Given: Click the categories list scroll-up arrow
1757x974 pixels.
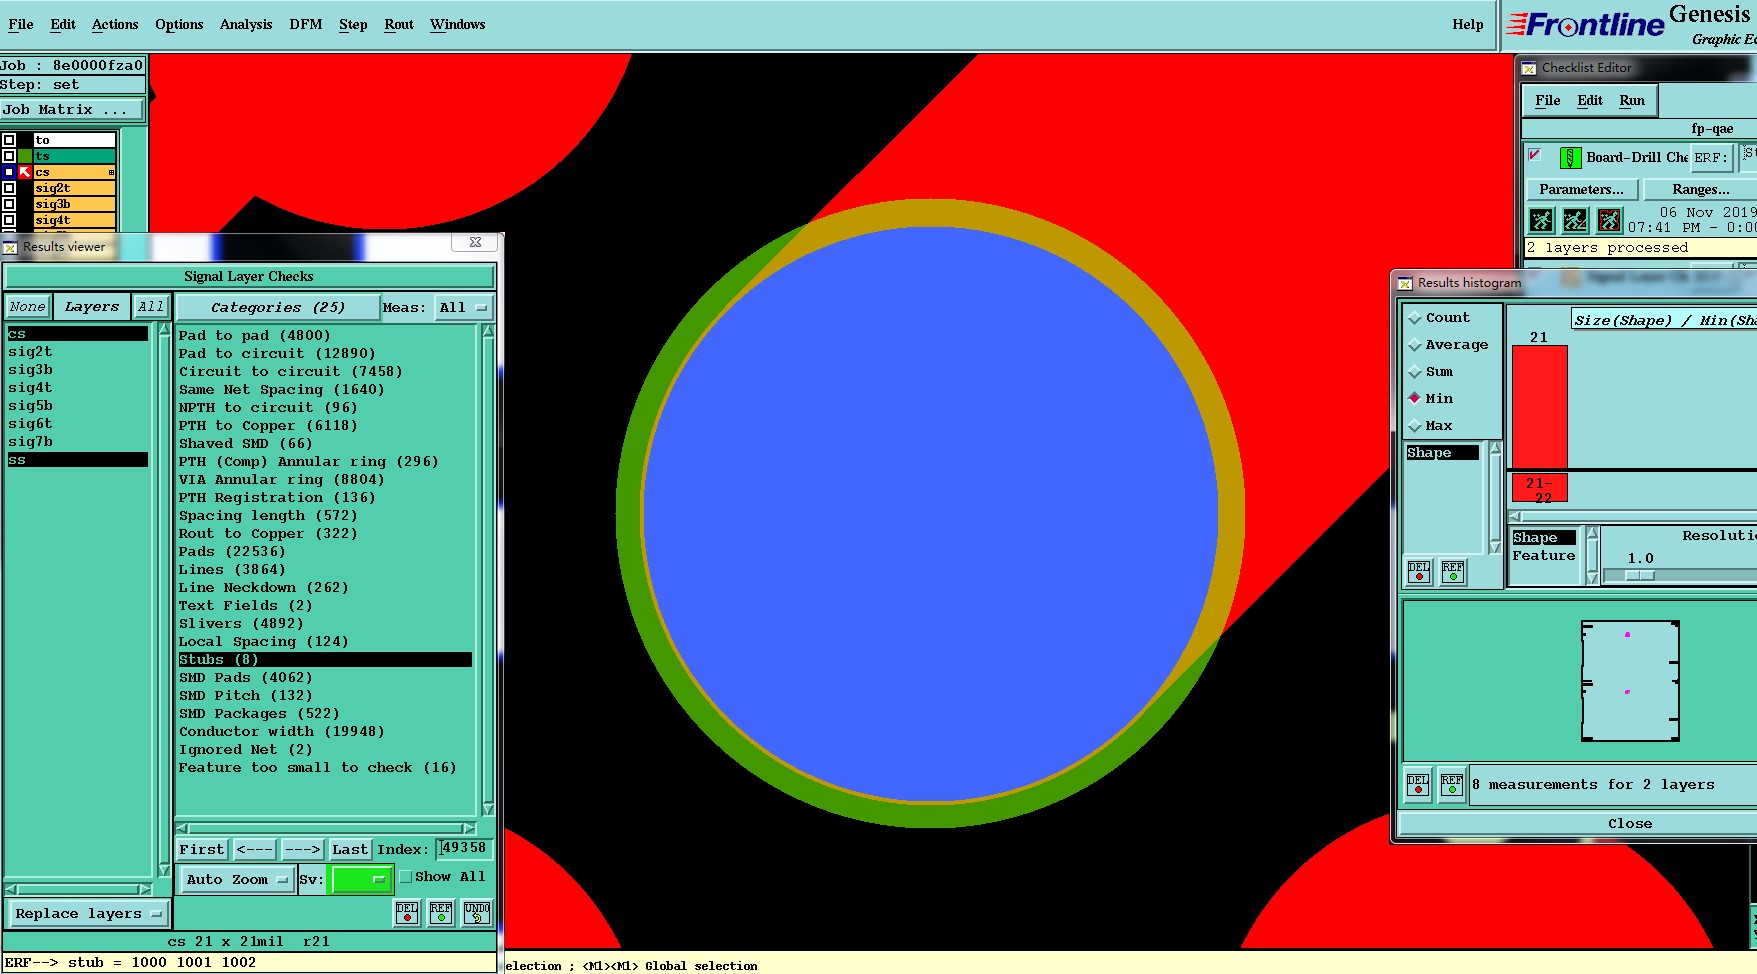Looking at the screenshot, I should pyautogui.click(x=488, y=331).
